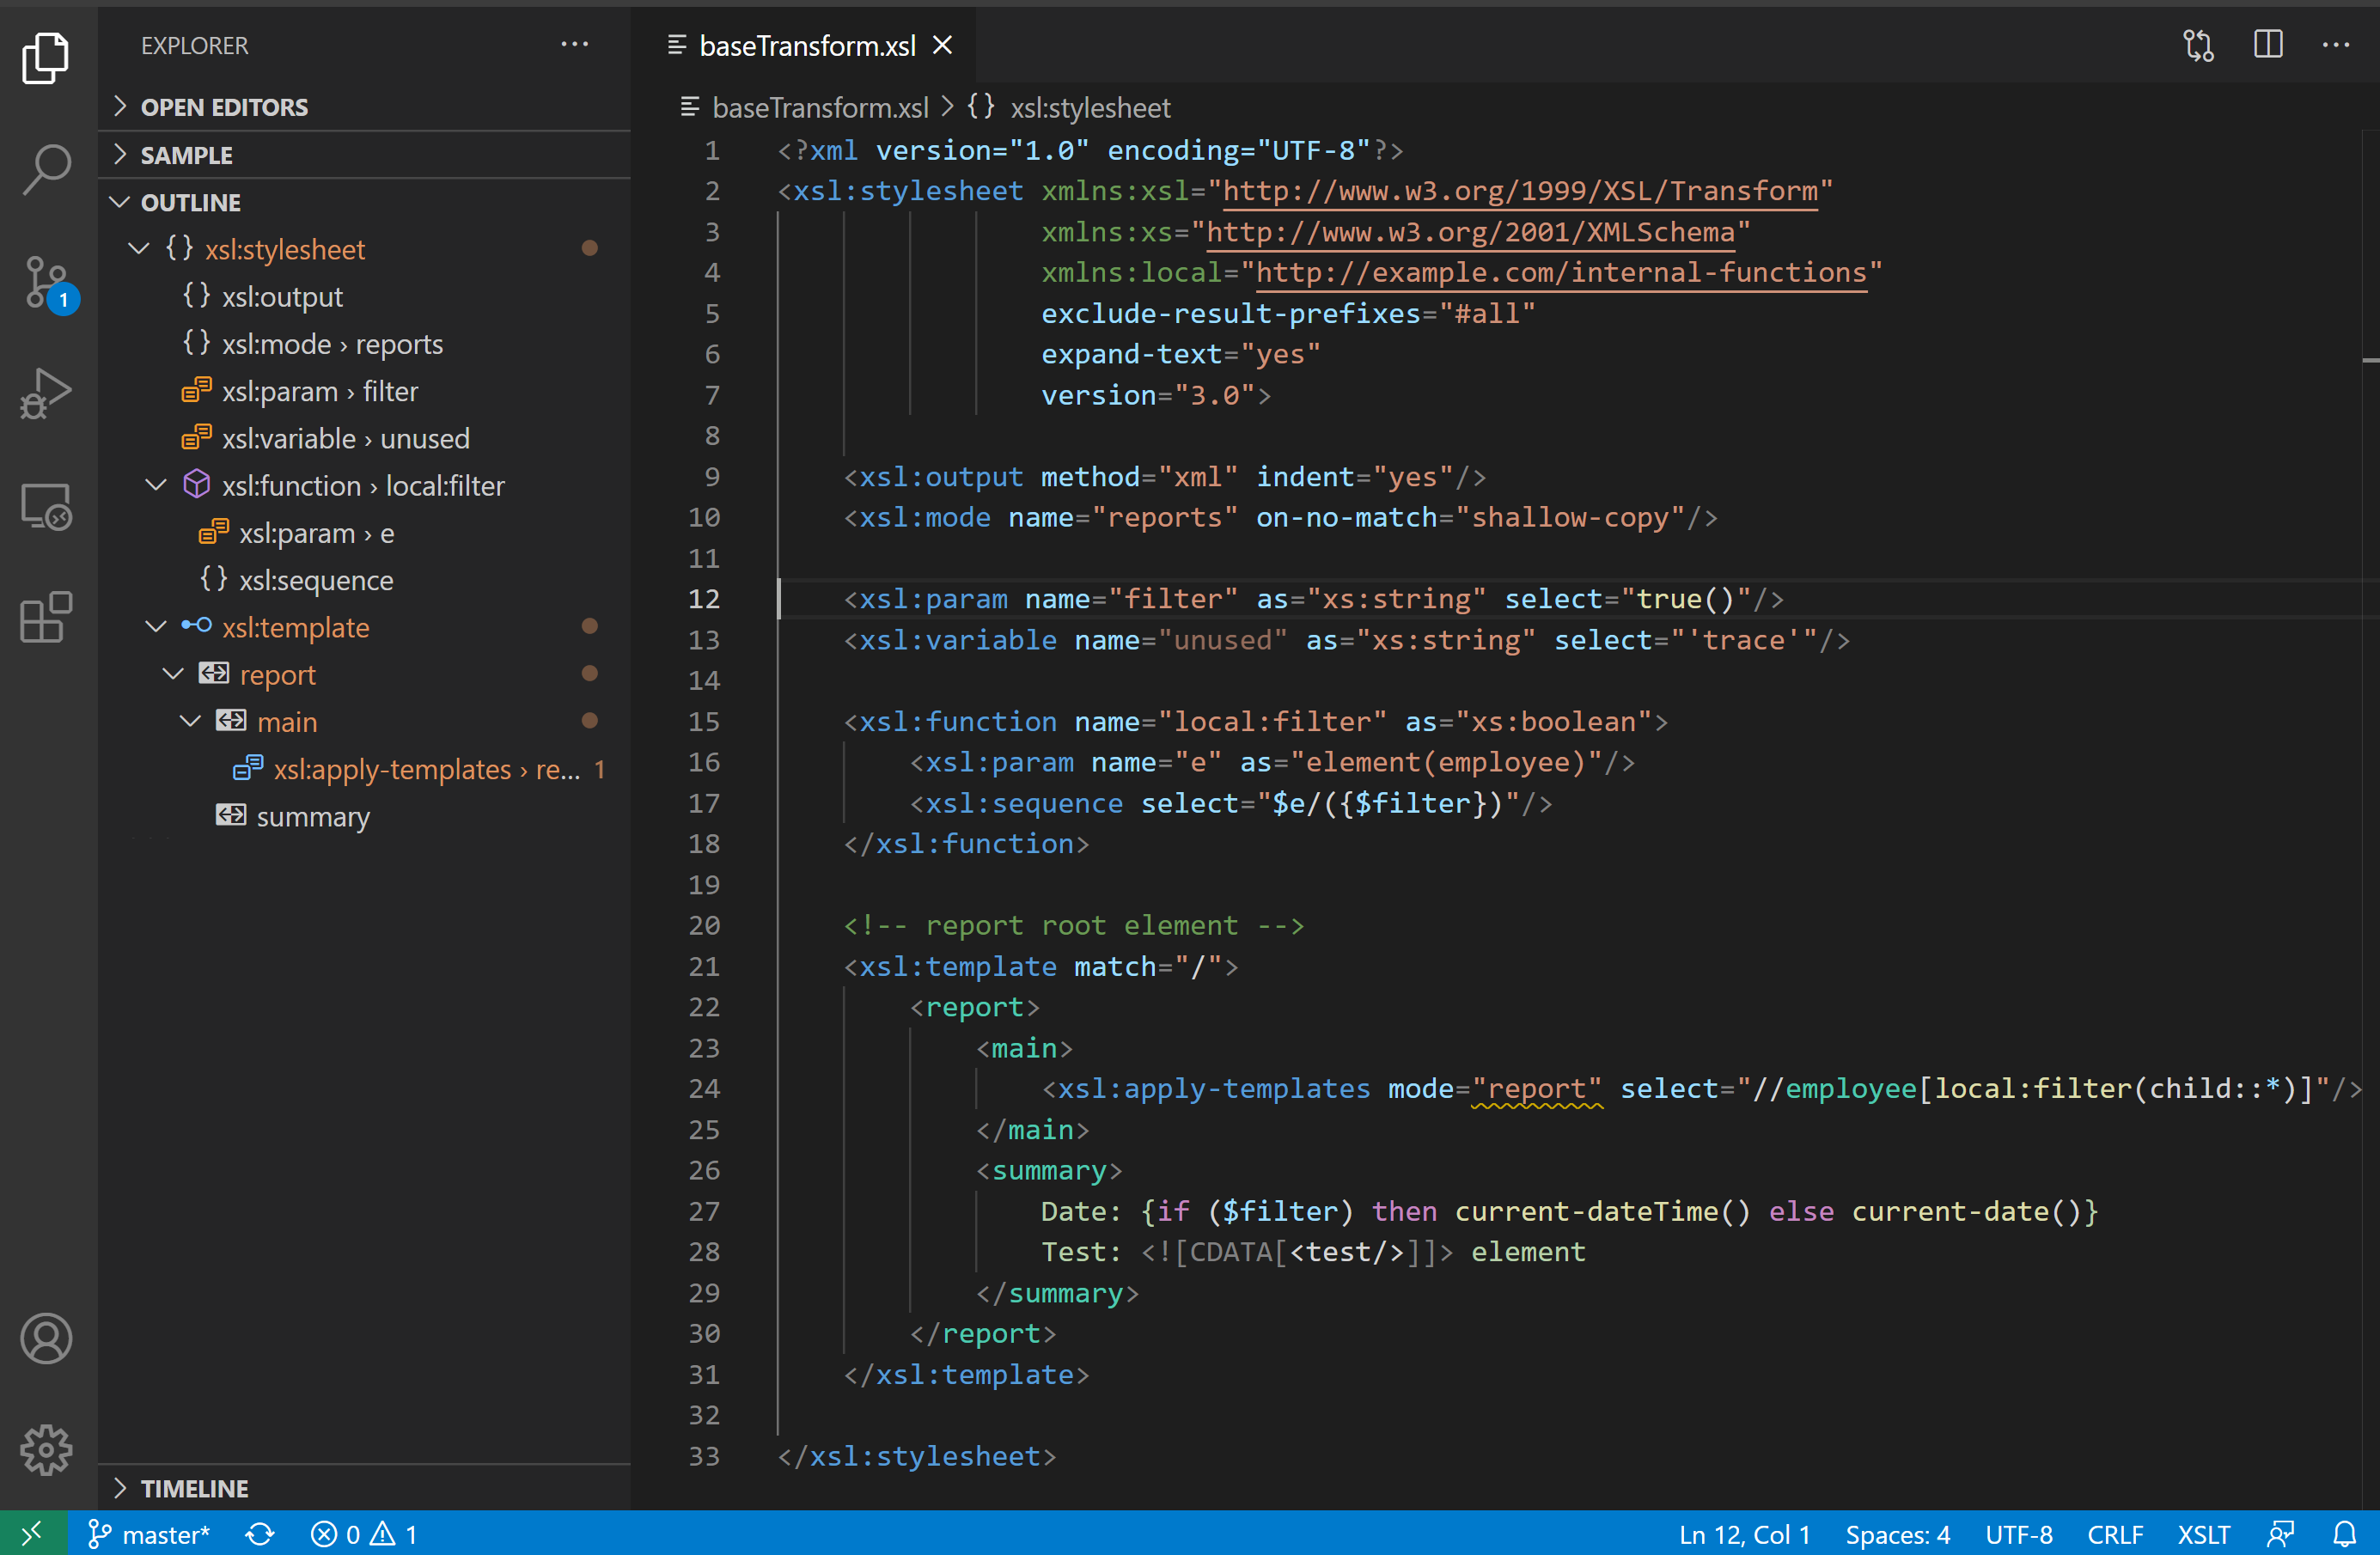Click the Open Changes compare icon
Image resolution: width=2380 pixels, height=1555 pixels.
2198,45
